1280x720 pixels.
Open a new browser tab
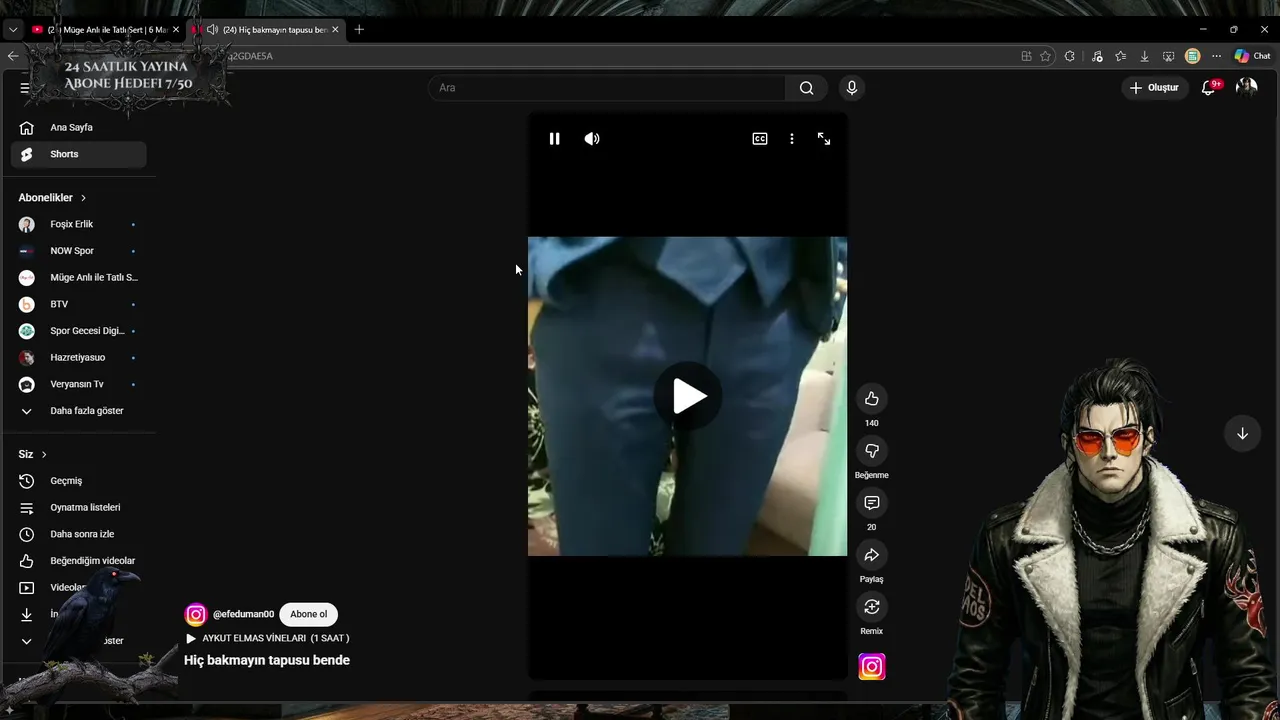coord(359,30)
